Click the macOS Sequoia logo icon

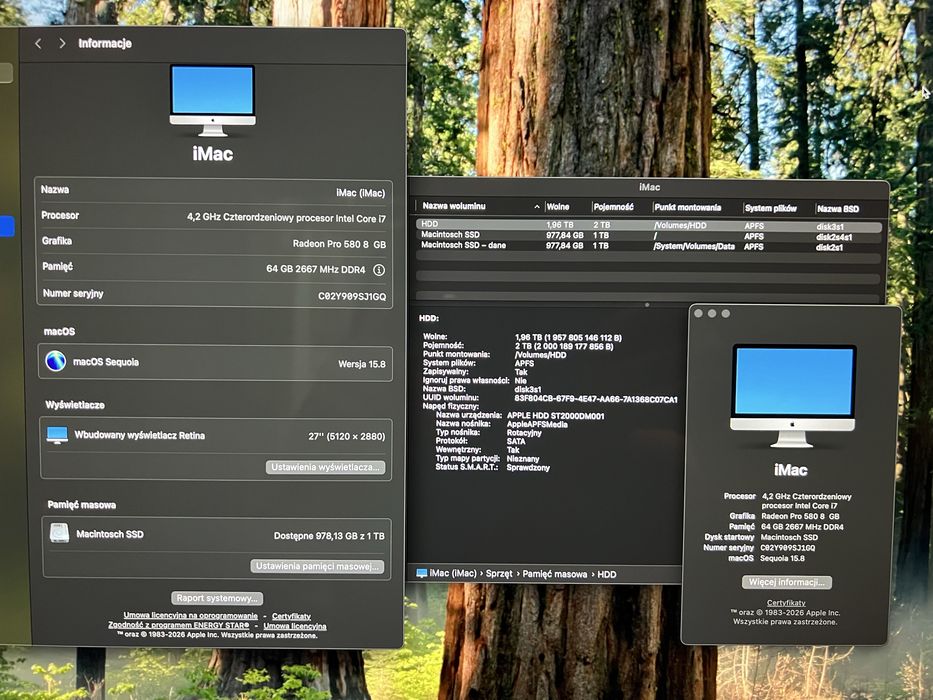pyautogui.click(x=56, y=361)
